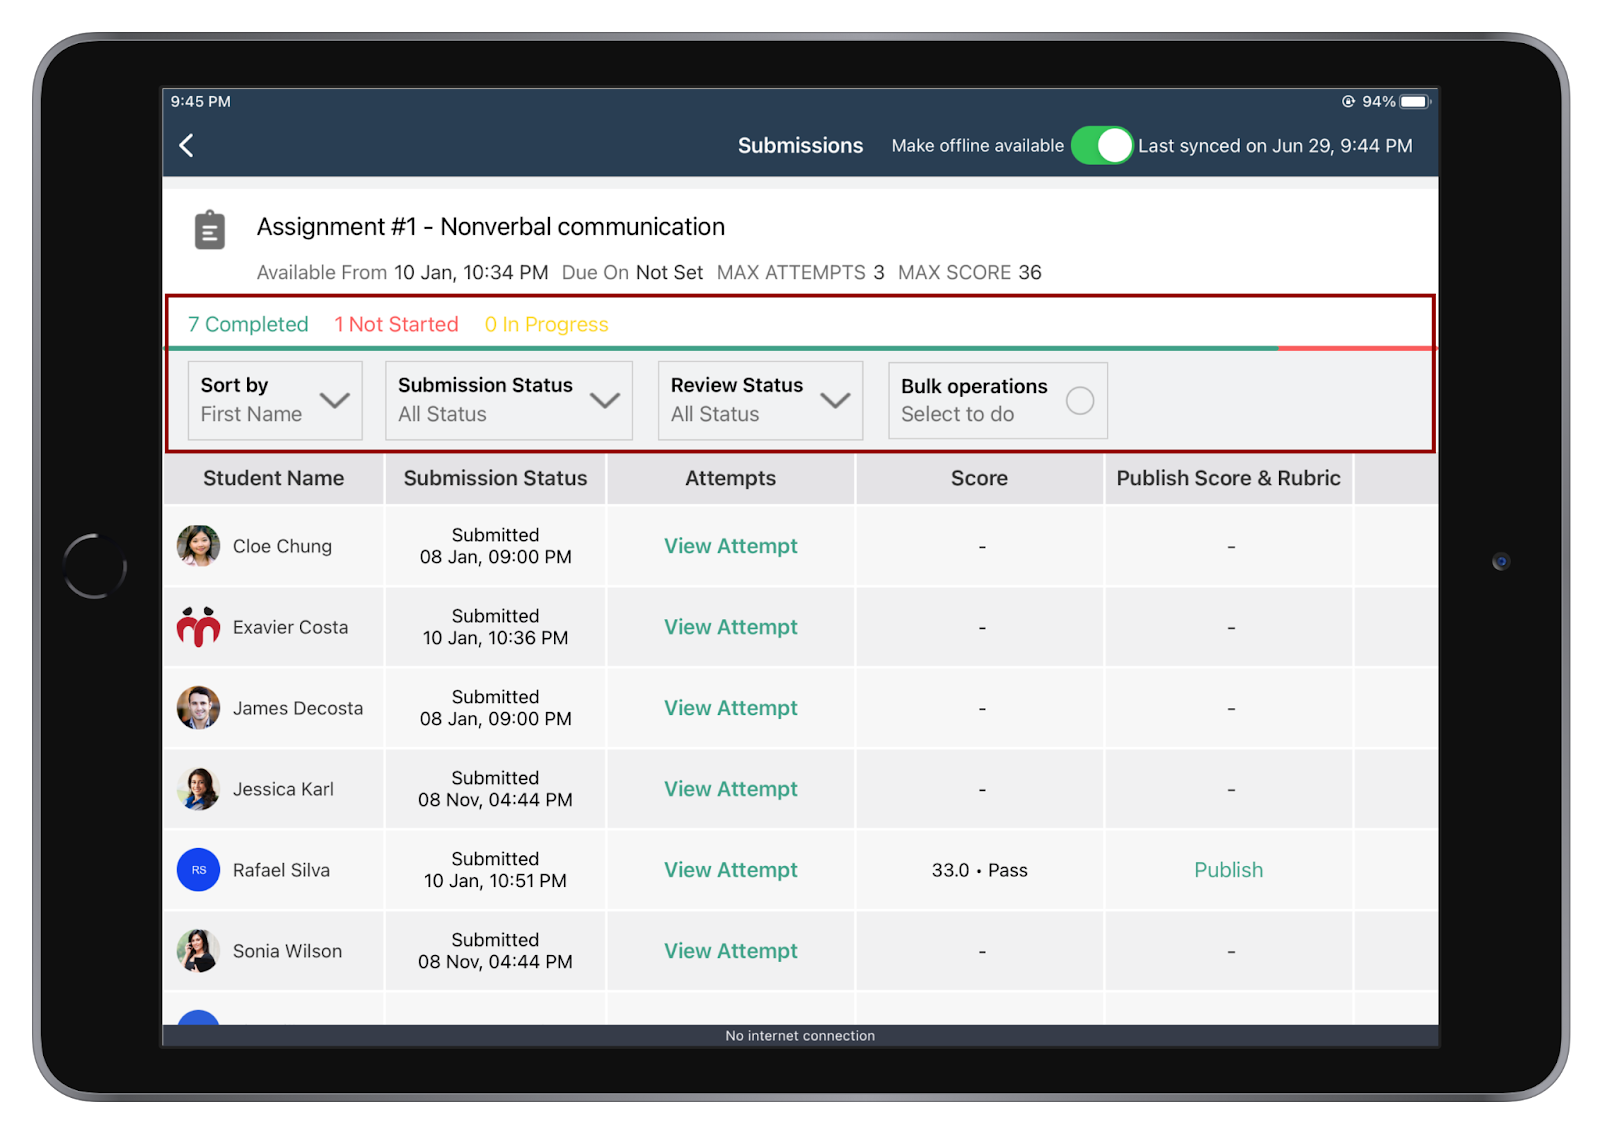This screenshot has height=1134, width=1600.
Task: Click the Submissions page title
Action: tap(800, 146)
